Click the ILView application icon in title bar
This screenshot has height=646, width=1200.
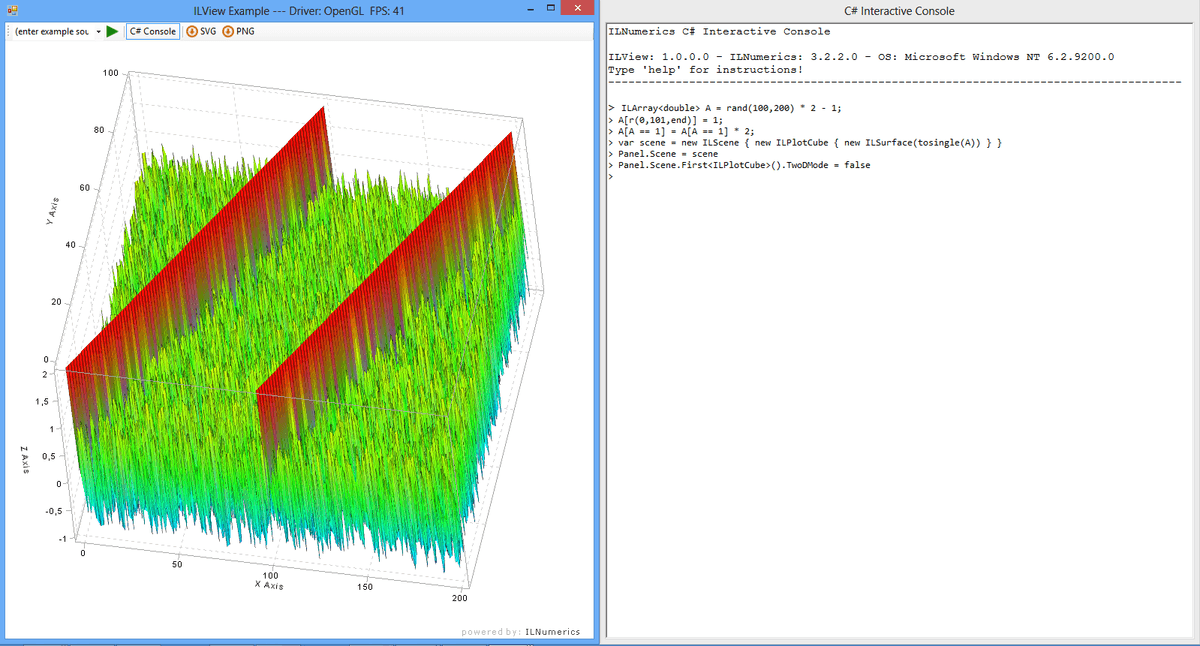13,10
